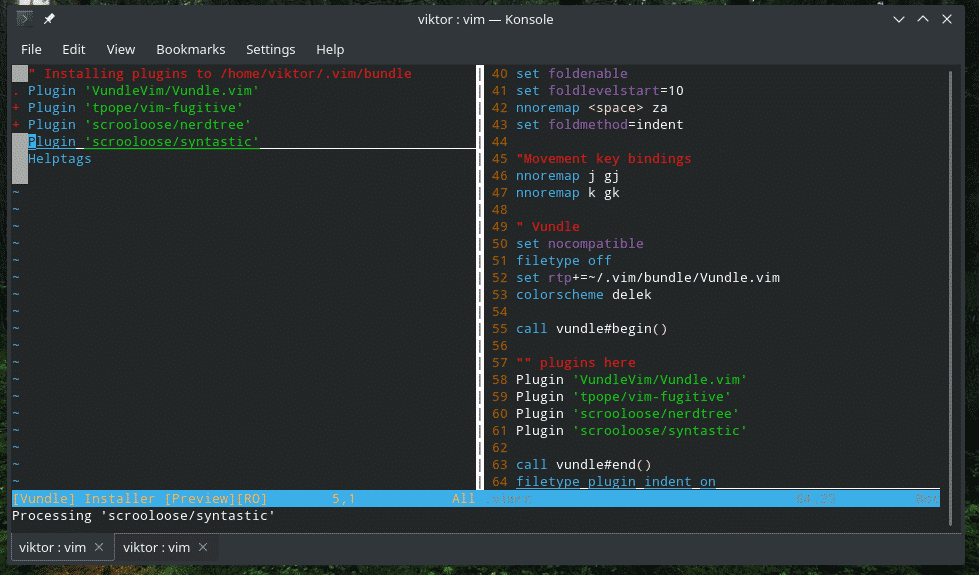Select the second viktor : vim tab
979x575 pixels.
coord(156,547)
